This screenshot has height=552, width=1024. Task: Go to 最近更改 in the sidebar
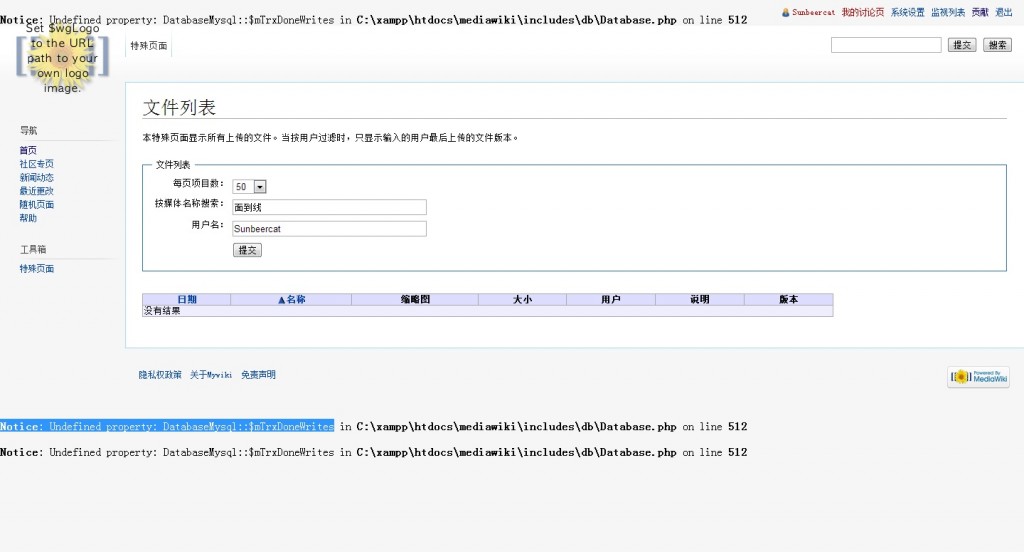37,191
